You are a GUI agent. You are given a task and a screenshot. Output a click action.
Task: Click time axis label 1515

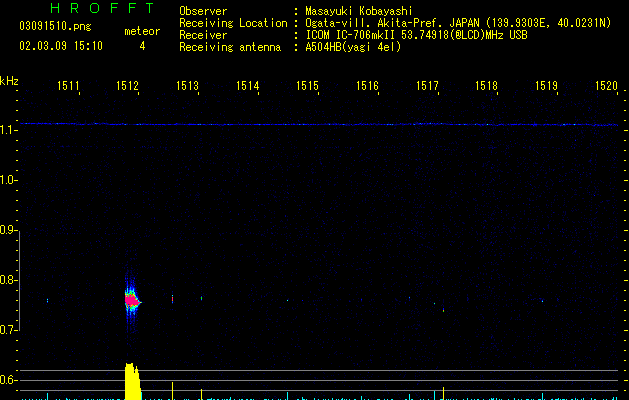pos(307,85)
